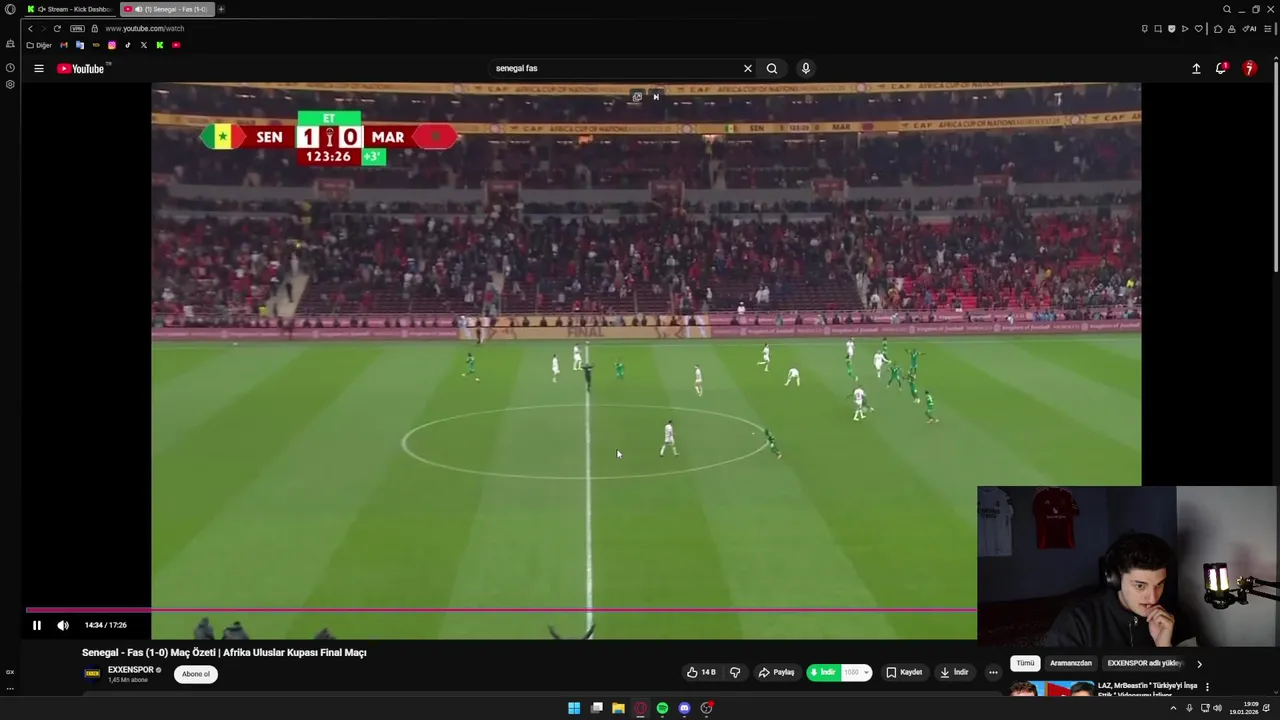Go back in the browser
1280x720 pixels.
click(30, 28)
